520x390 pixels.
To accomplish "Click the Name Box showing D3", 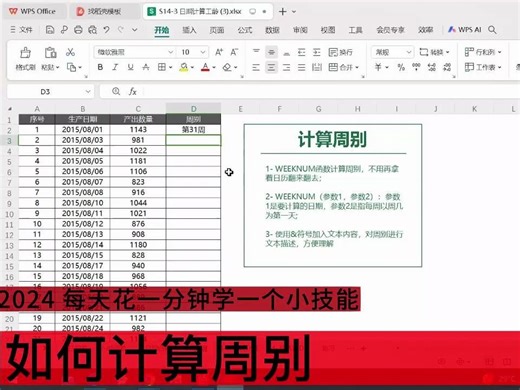I will (50, 92).
